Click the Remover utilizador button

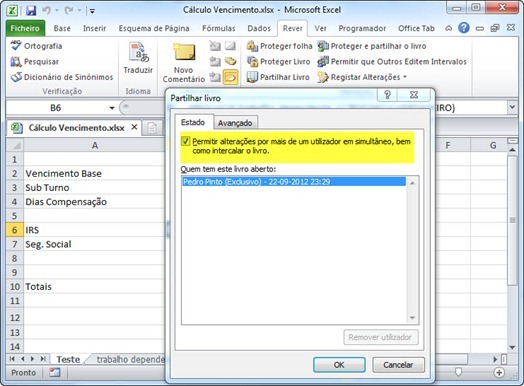380,337
